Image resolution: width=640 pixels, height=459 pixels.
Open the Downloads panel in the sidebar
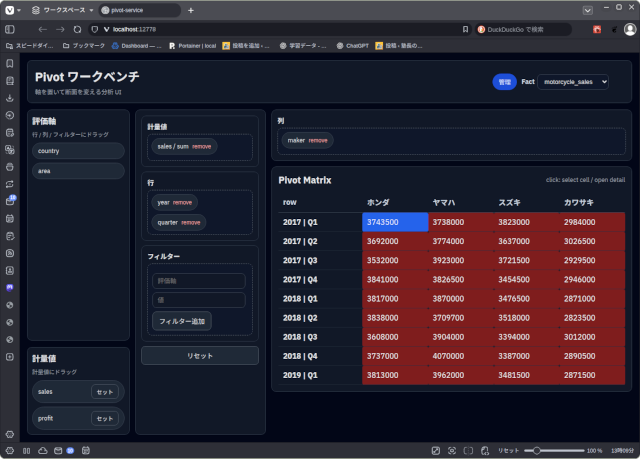10,98
